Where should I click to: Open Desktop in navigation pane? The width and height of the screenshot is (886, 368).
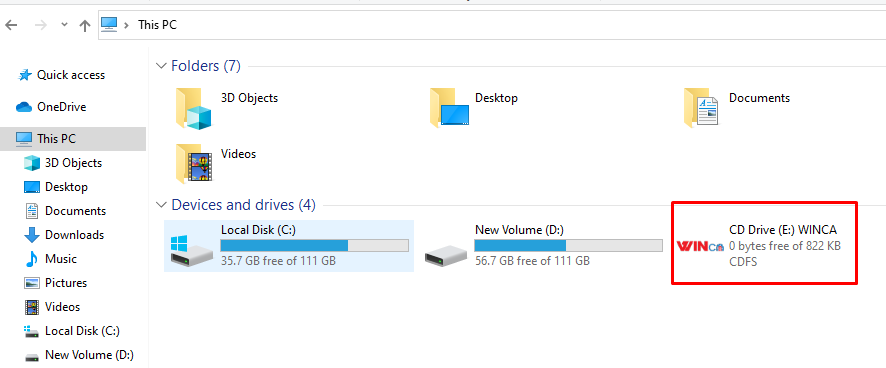(67, 187)
